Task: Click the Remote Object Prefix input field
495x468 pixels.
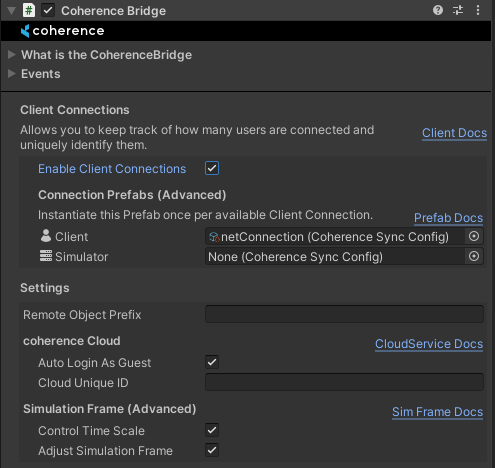Action: point(344,314)
